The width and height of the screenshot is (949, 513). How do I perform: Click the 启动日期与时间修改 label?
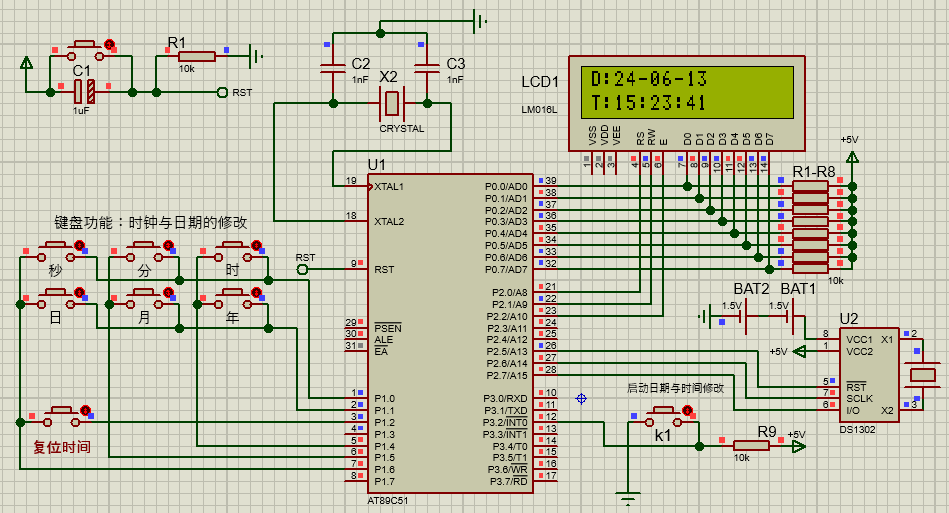[675, 388]
